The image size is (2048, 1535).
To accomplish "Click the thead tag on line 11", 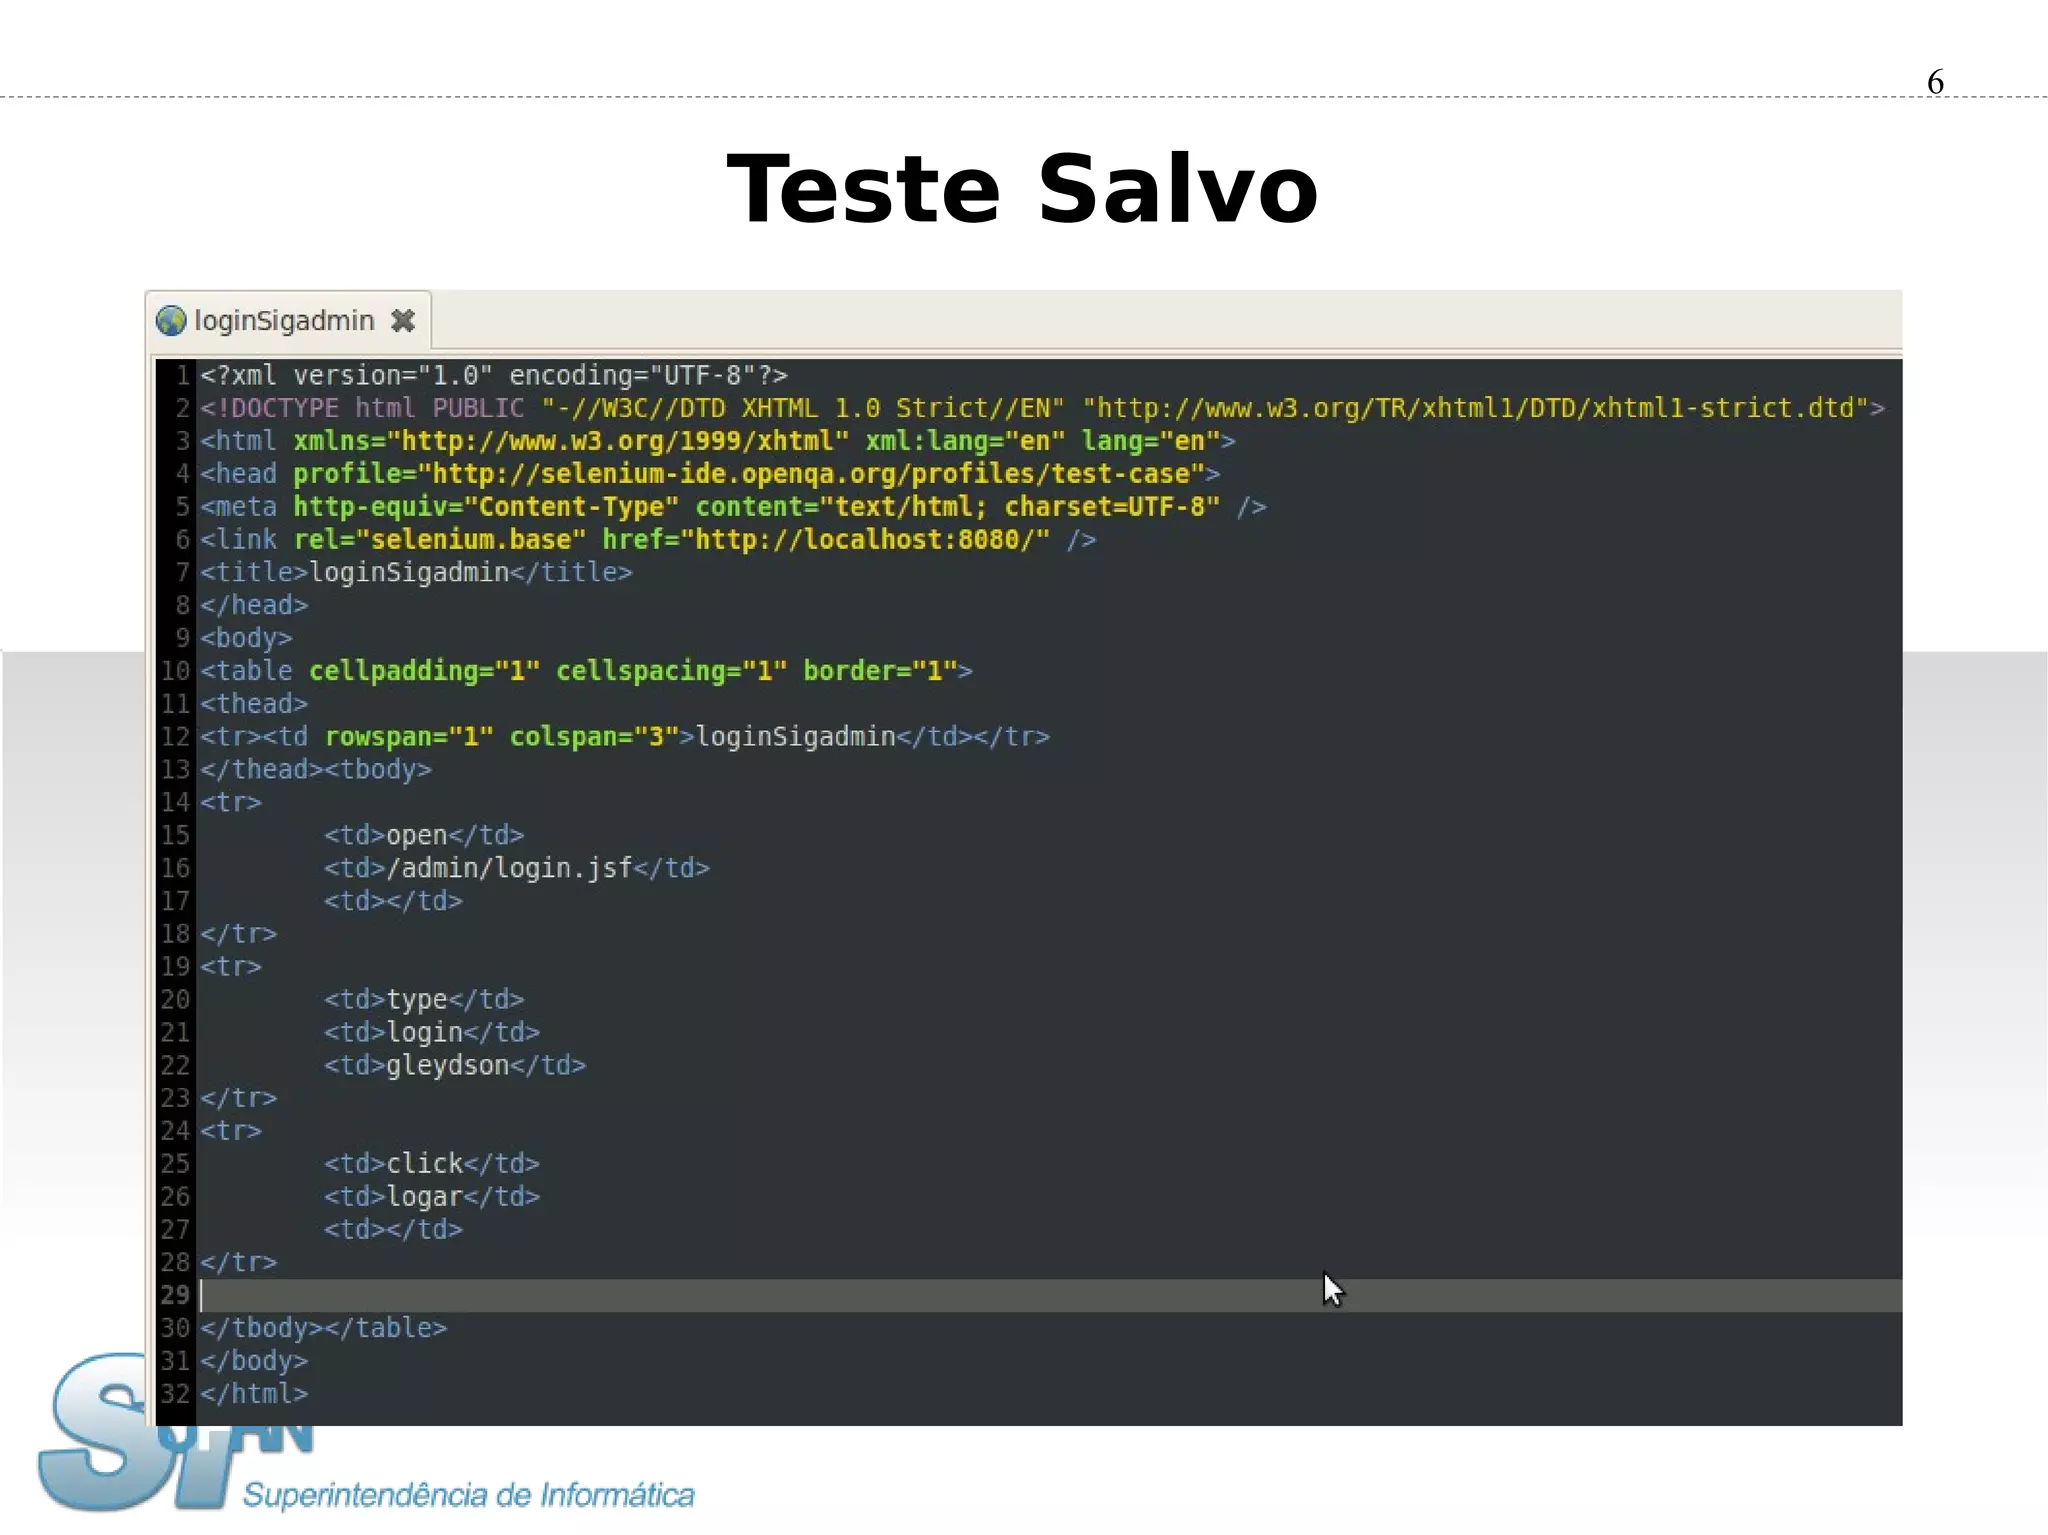I will (254, 704).
